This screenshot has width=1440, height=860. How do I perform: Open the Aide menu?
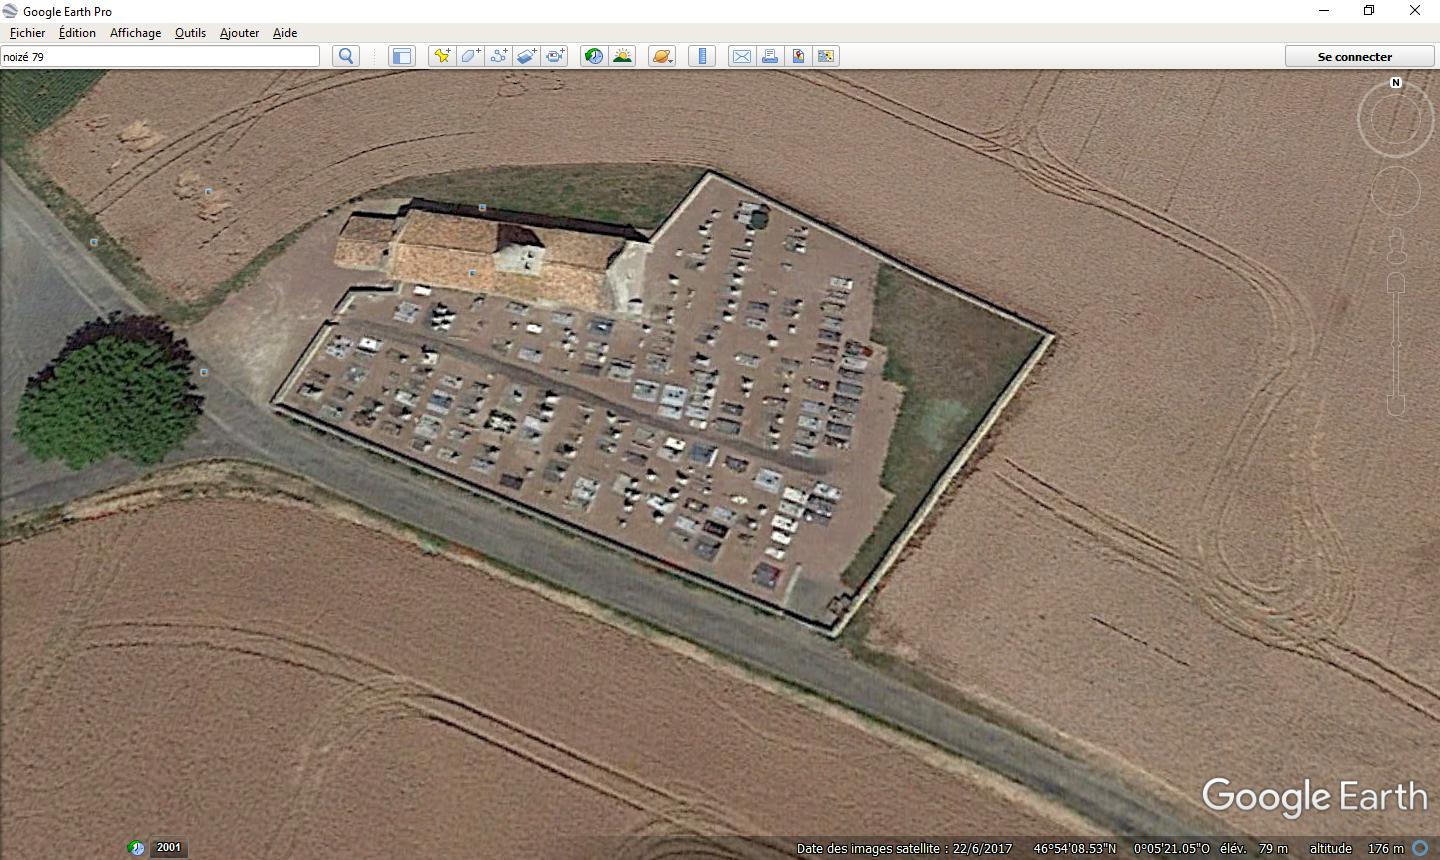tap(285, 33)
